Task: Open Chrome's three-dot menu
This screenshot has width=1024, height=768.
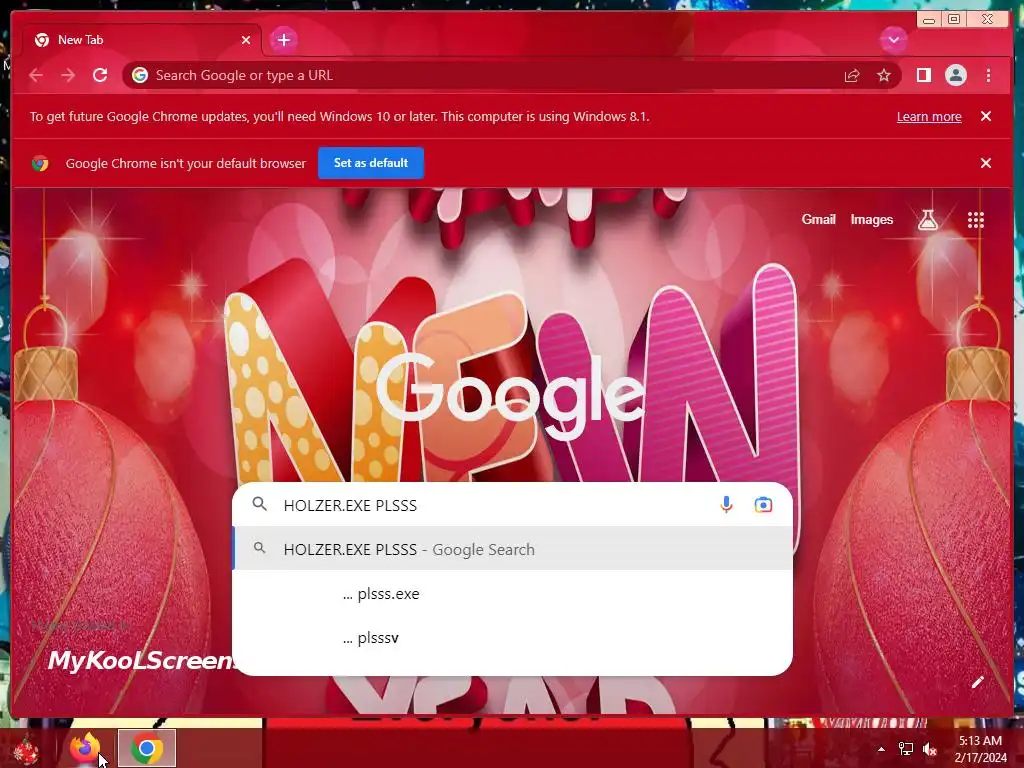Action: 988,76
